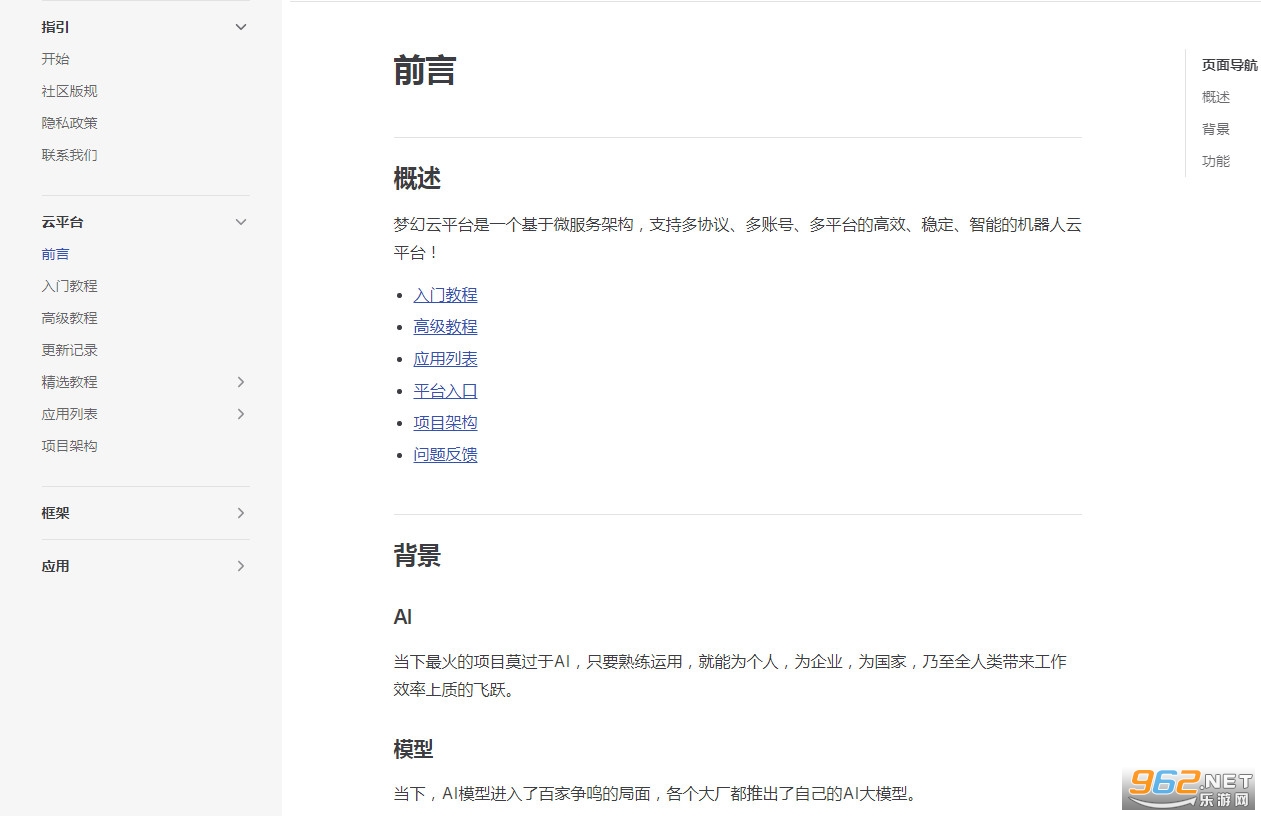1261x816 pixels.
Task: Open 更新记录 sidebar item
Action: (70, 350)
